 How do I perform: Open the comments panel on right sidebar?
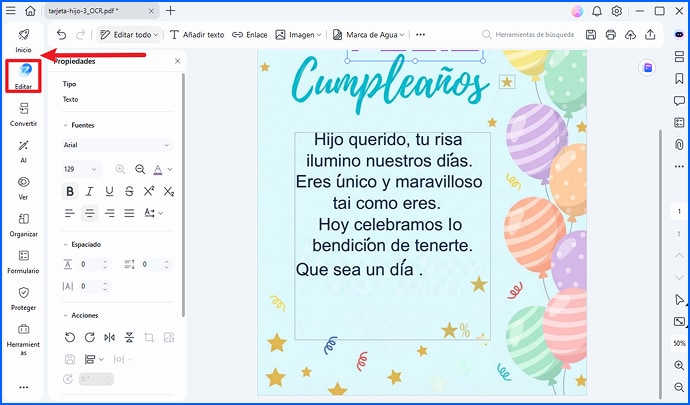pos(679,101)
